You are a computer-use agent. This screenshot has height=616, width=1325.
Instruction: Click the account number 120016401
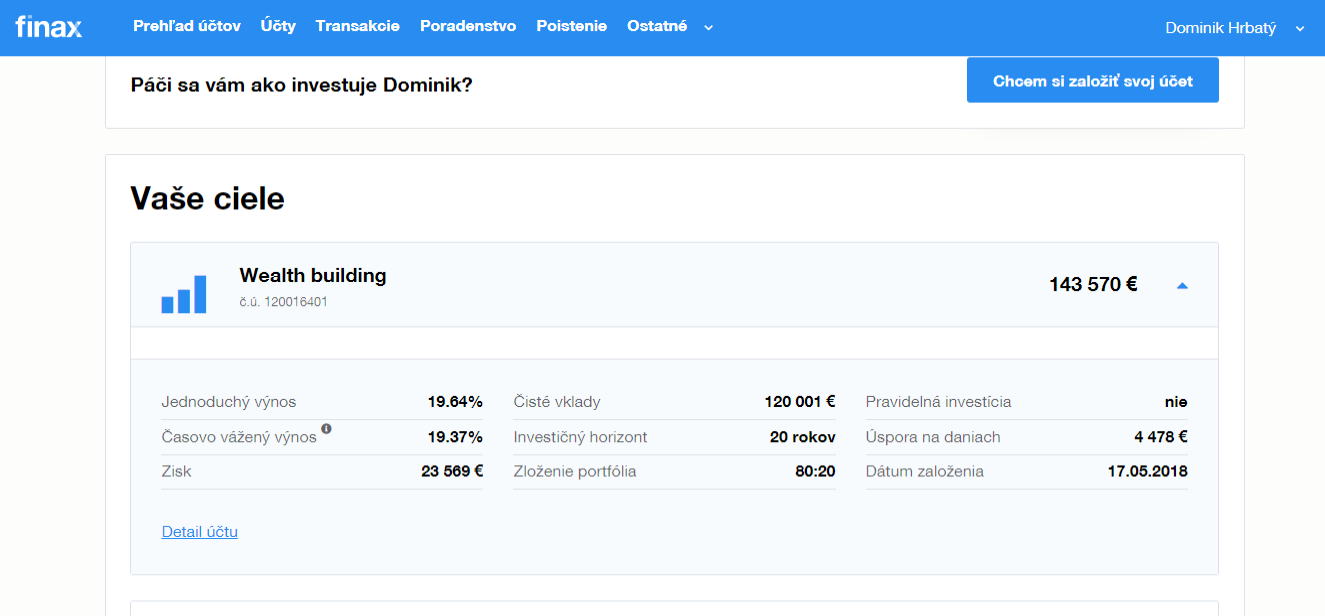(284, 301)
